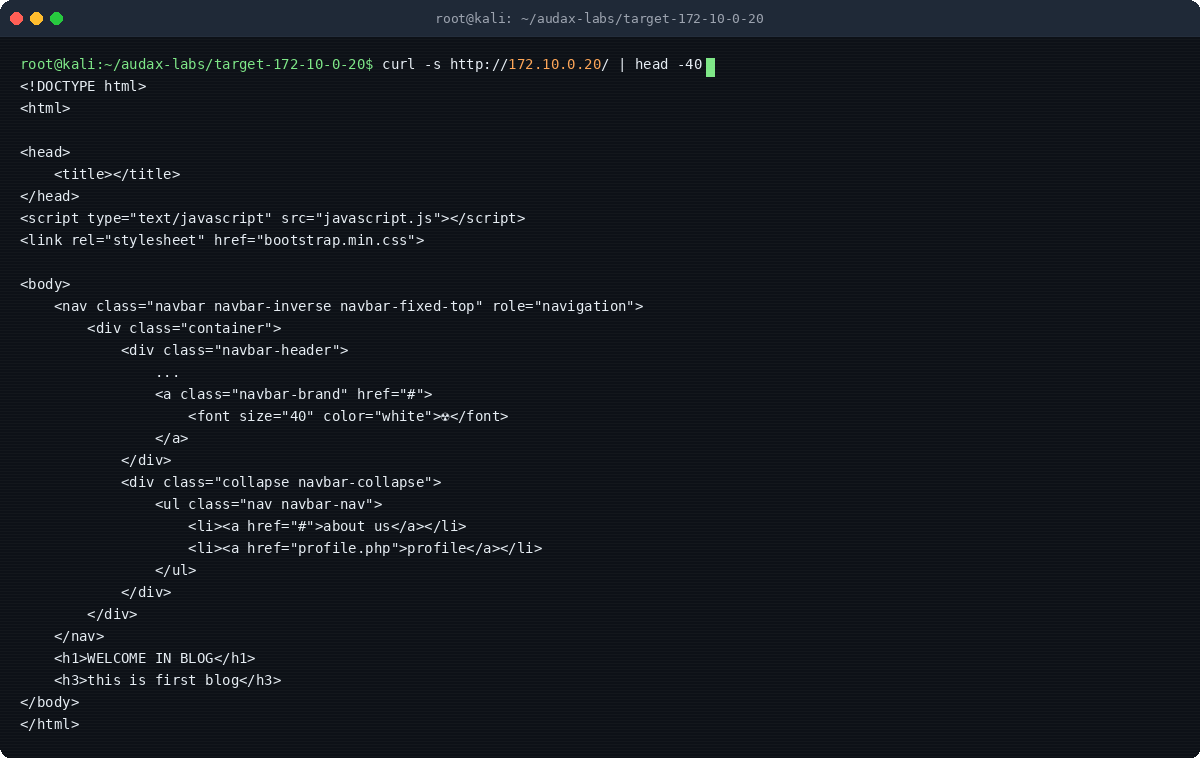
Task: Click the green terminal cursor block
Action: [710, 67]
